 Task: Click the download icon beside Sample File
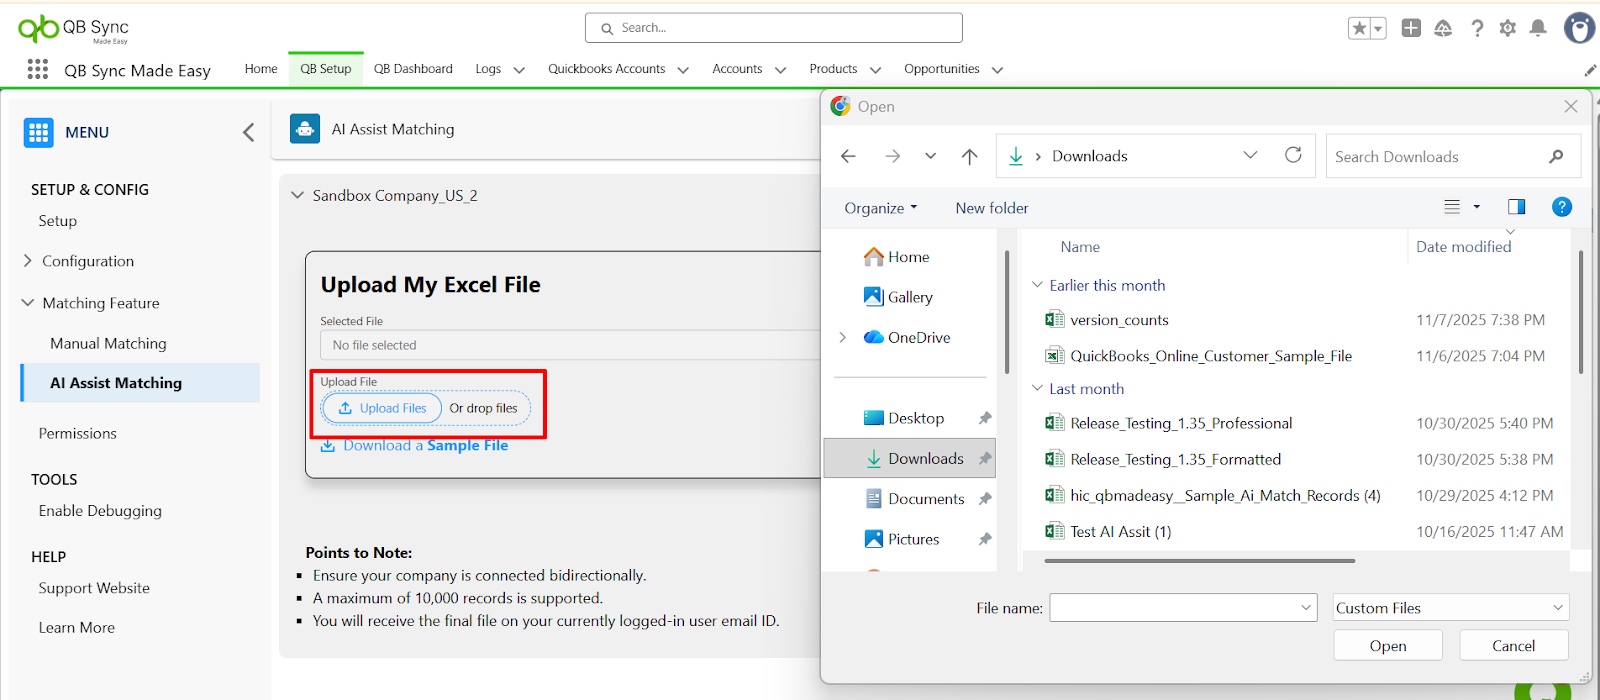click(x=328, y=446)
